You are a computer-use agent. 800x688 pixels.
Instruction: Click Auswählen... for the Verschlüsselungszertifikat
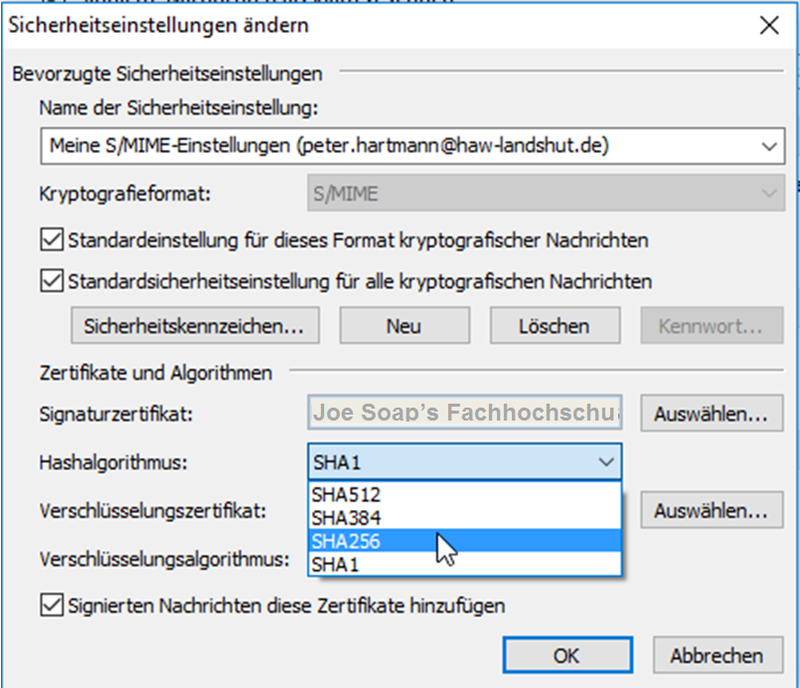712,510
